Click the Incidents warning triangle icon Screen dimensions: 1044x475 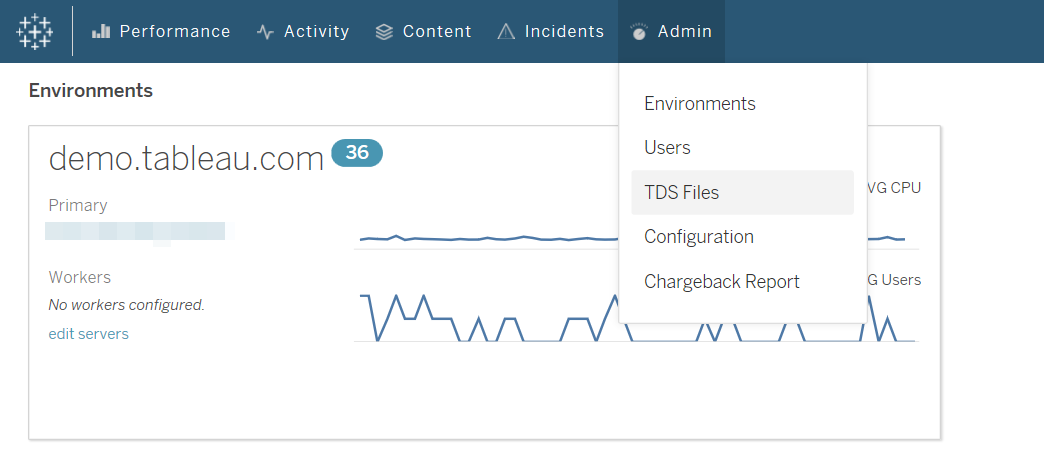tap(506, 32)
